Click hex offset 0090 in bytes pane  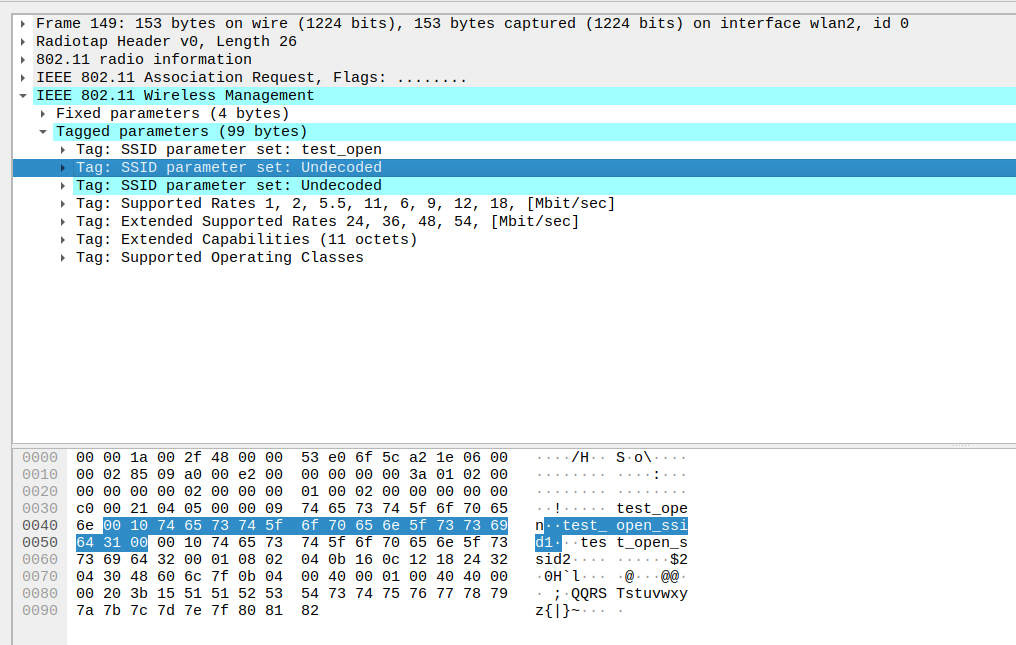point(40,610)
